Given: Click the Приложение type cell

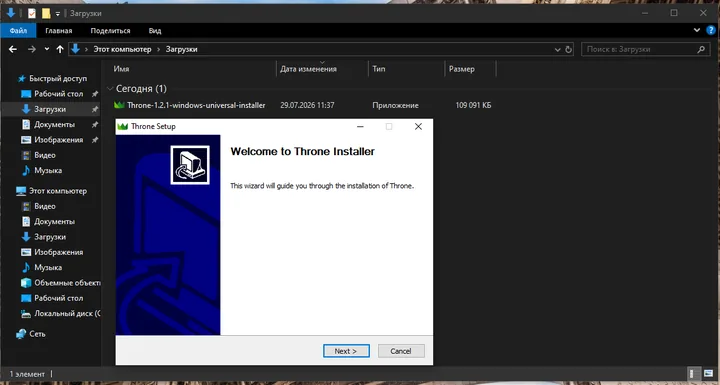Looking at the screenshot, I should (x=395, y=105).
